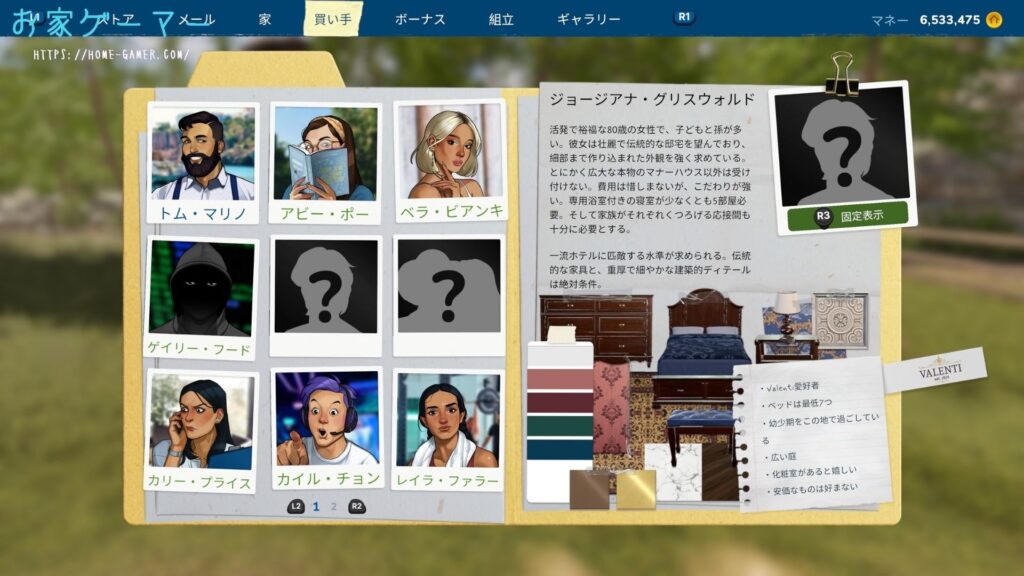Select buyer card ゲイリー・フード

(200, 297)
